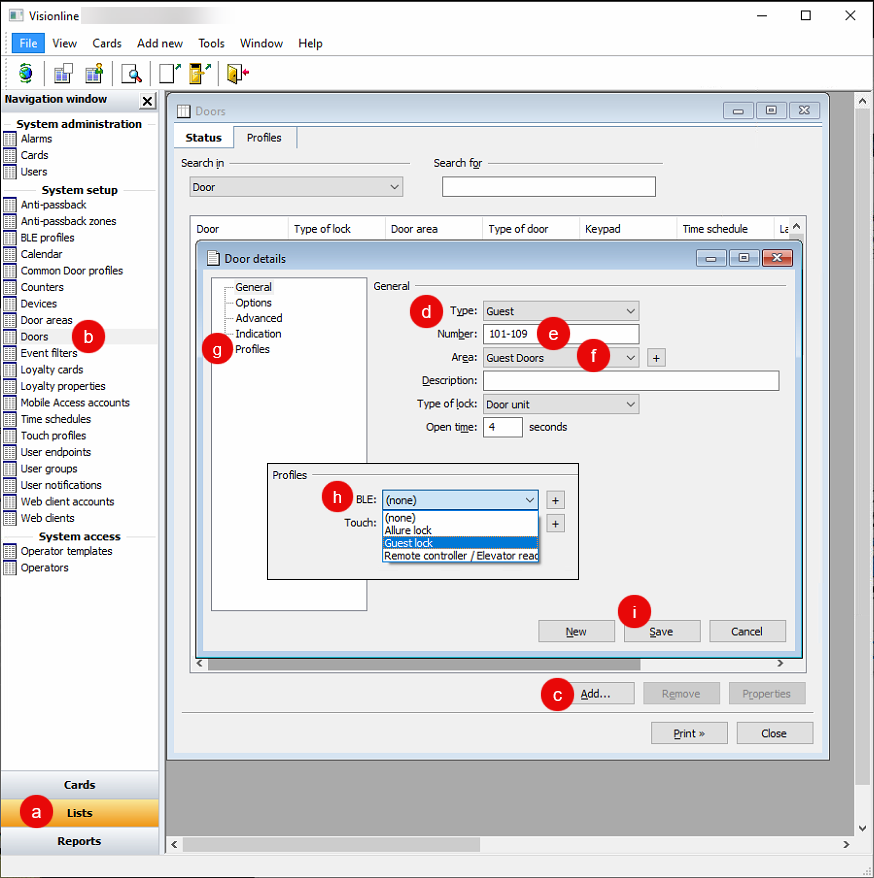The width and height of the screenshot is (874, 878).
Task: Open the Tools menu
Action: (x=211, y=43)
